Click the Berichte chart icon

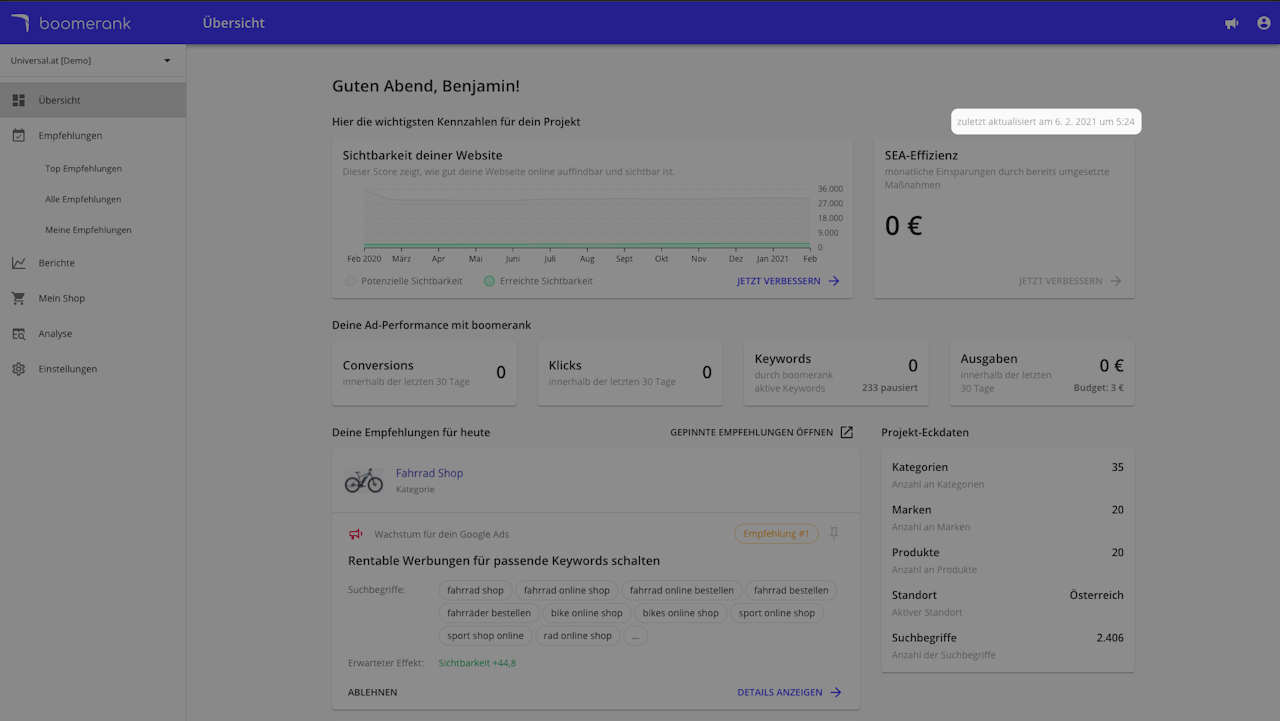pos(19,263)
